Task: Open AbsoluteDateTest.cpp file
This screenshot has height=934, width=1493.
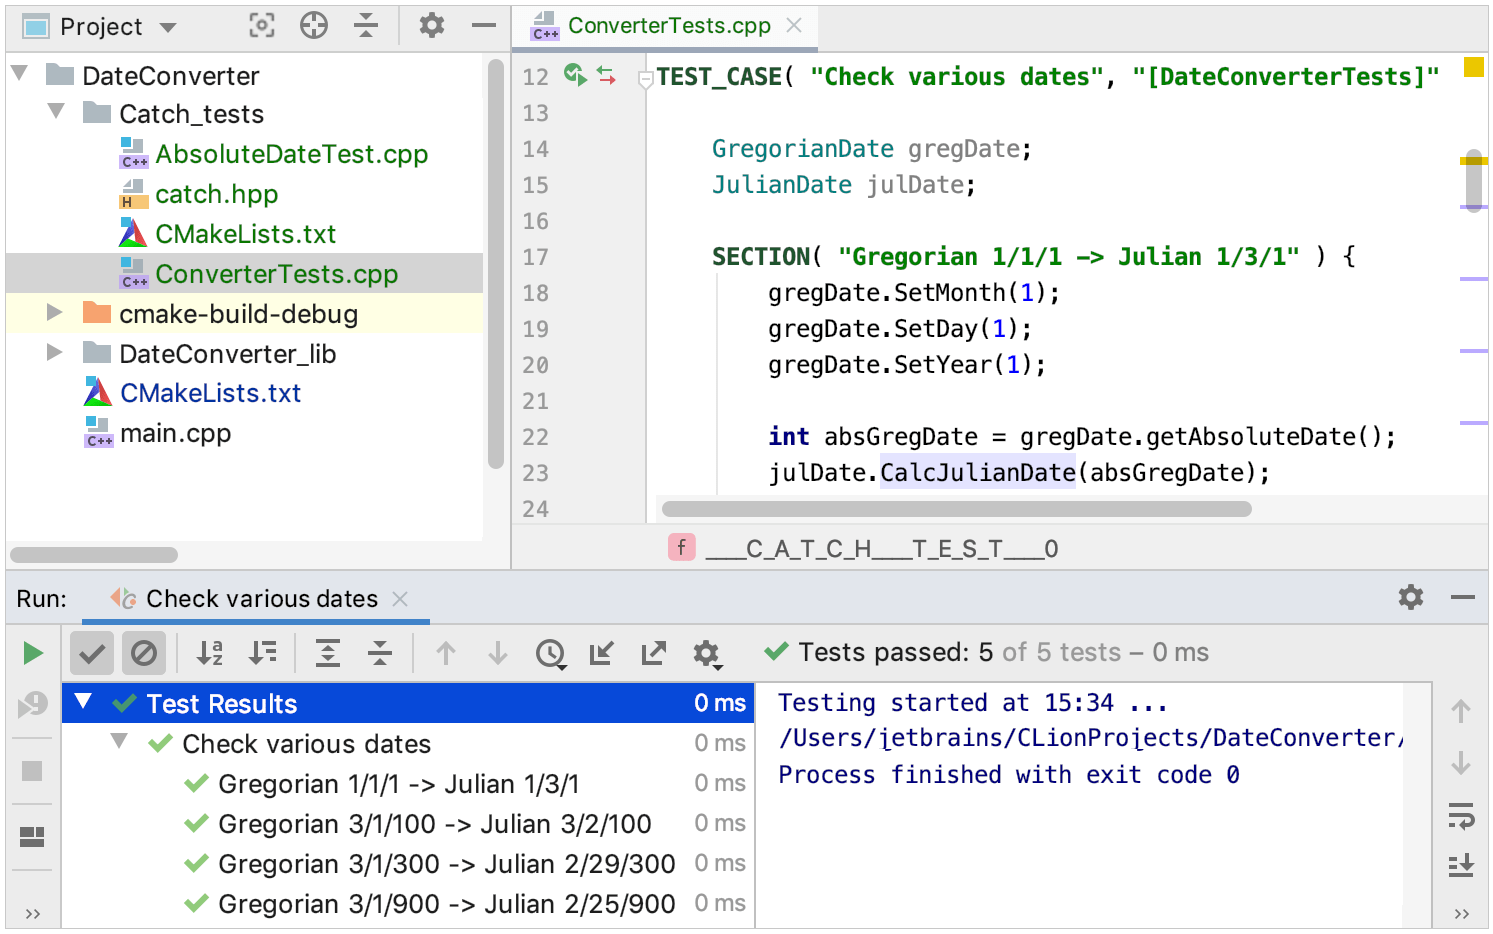Action: pos(291,154)
